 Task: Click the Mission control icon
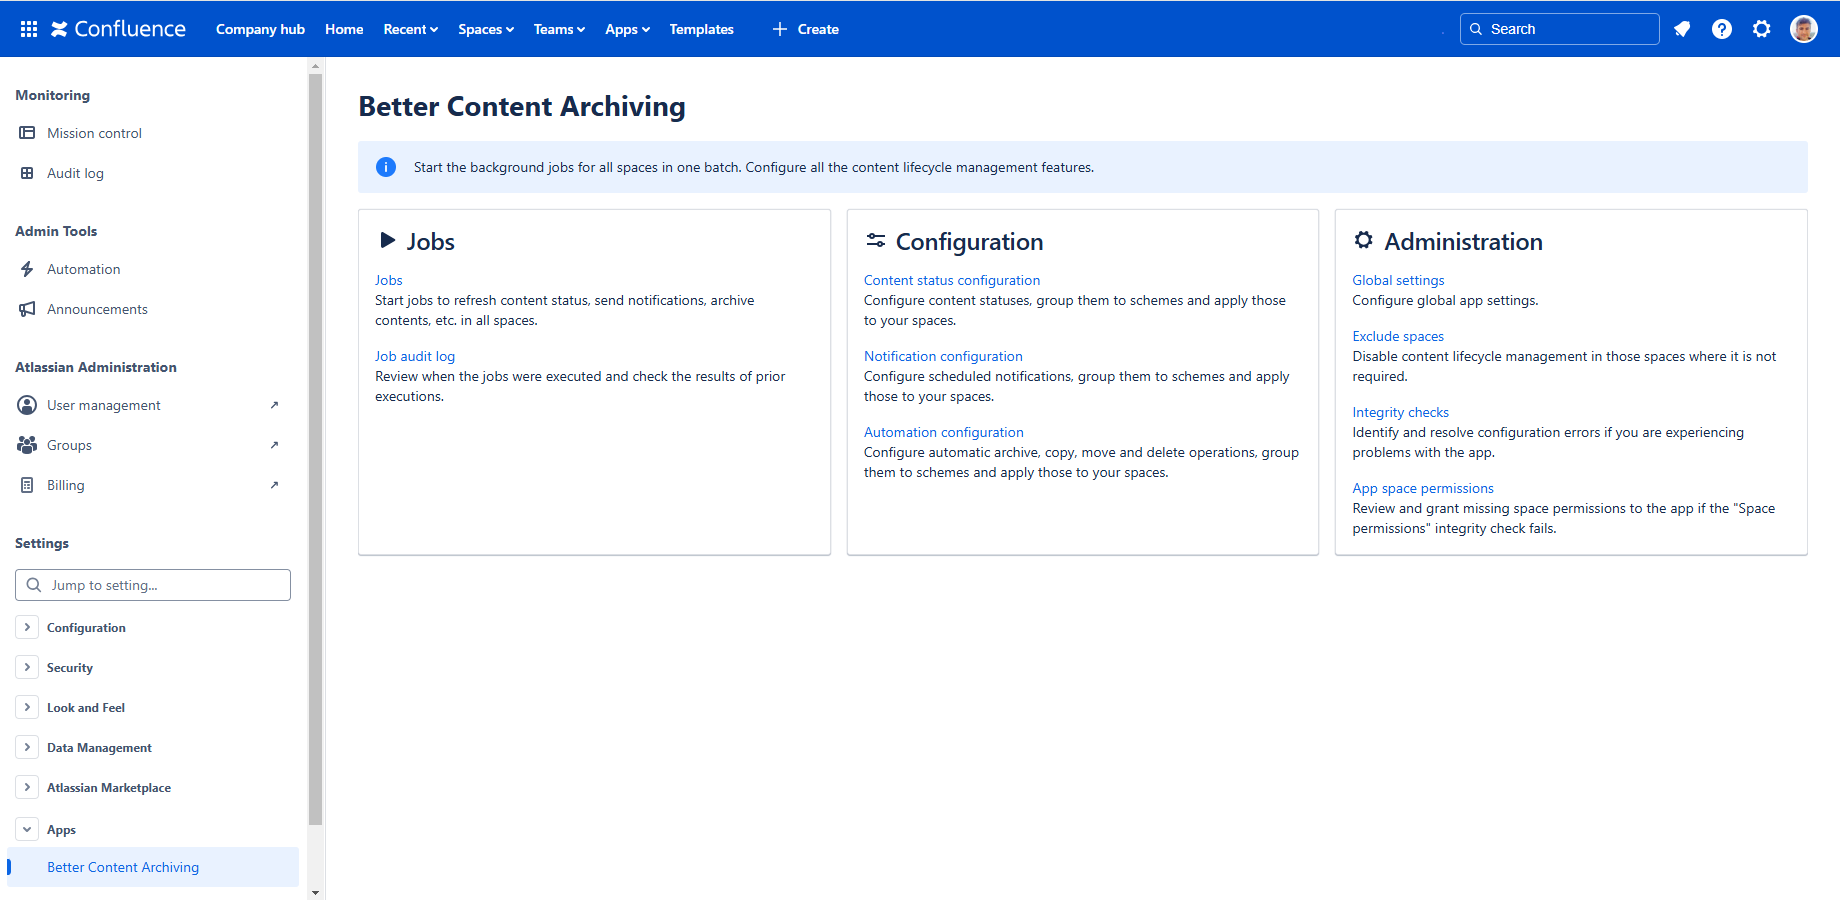pos(27,133)
